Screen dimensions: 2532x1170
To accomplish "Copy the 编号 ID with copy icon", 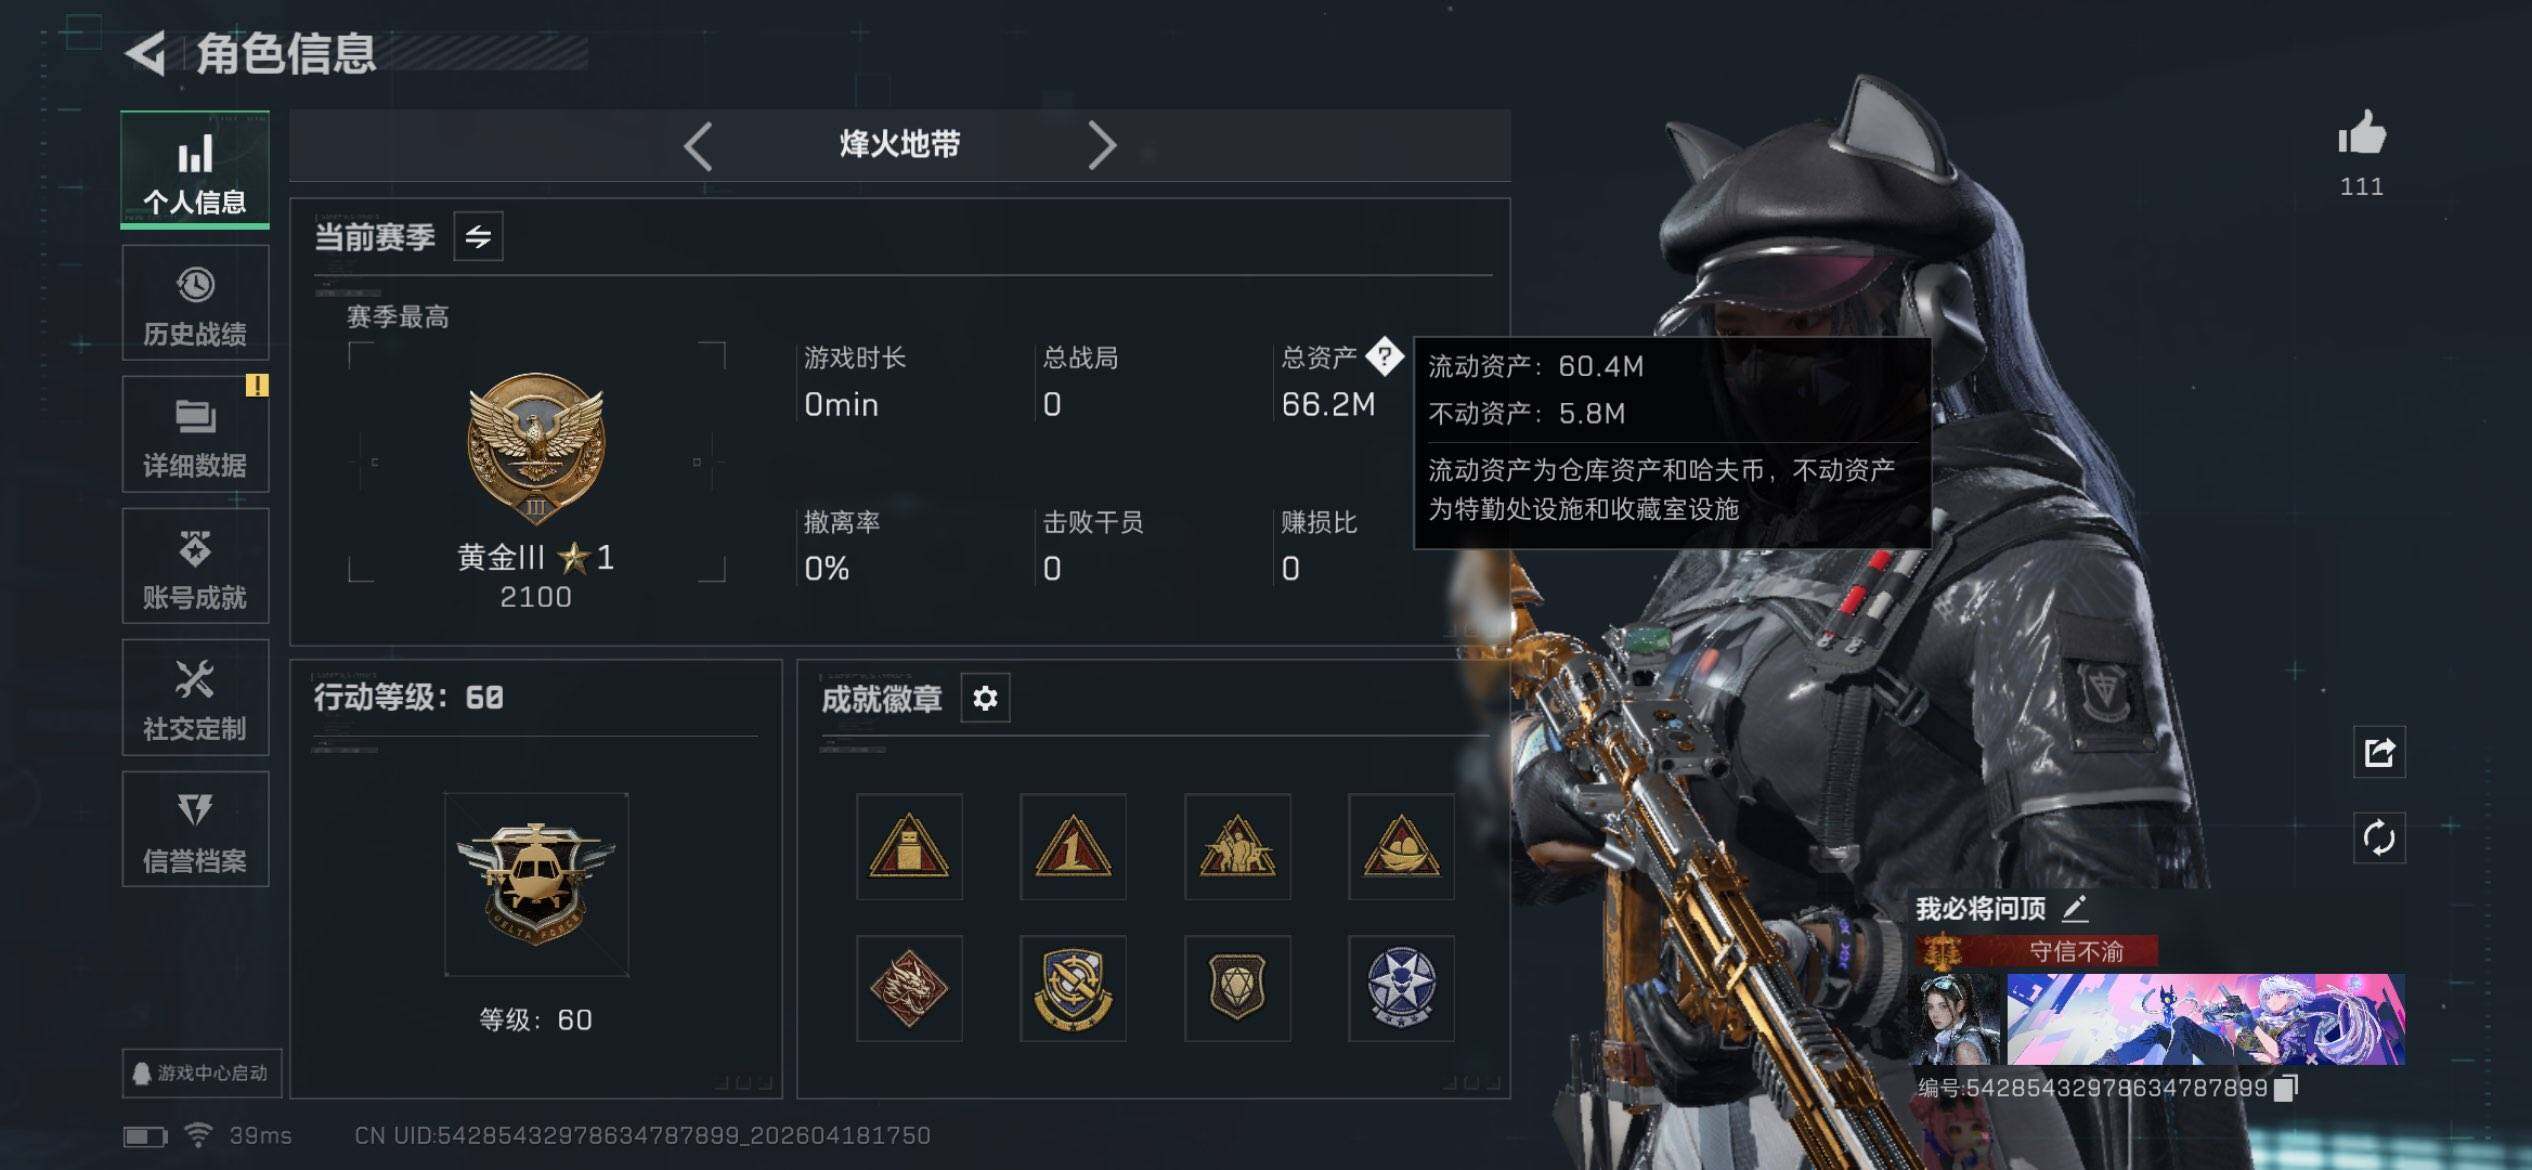I will 2286,1088.
